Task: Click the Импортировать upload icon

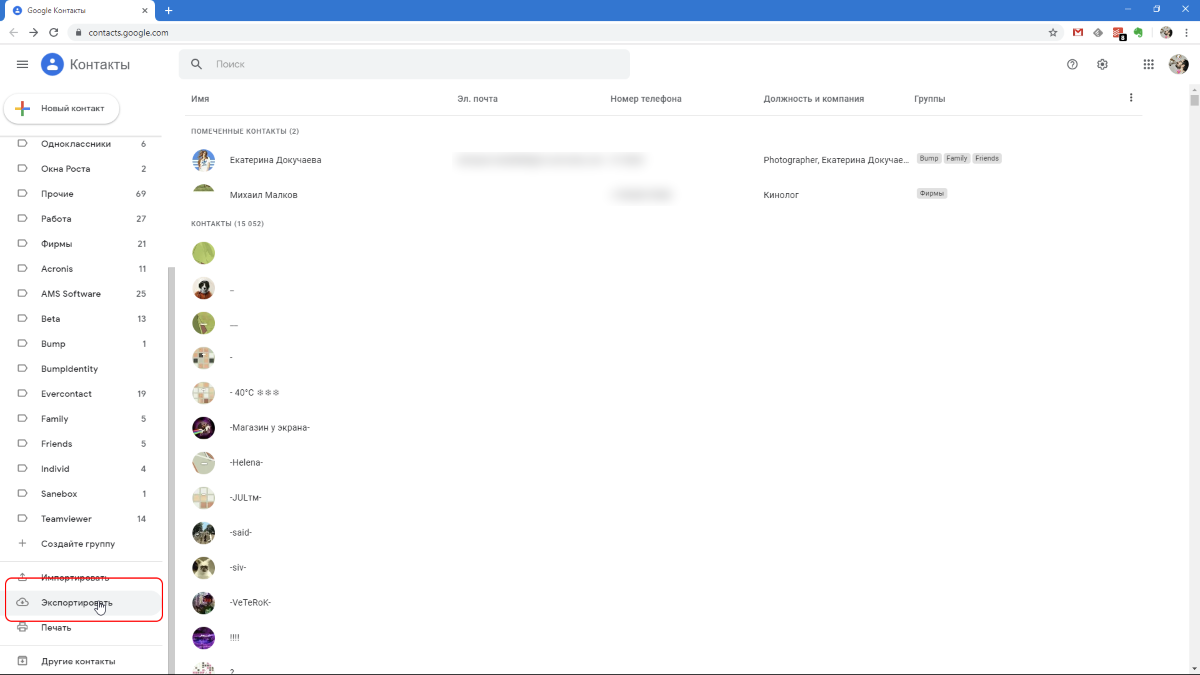Action: [20, 577]
